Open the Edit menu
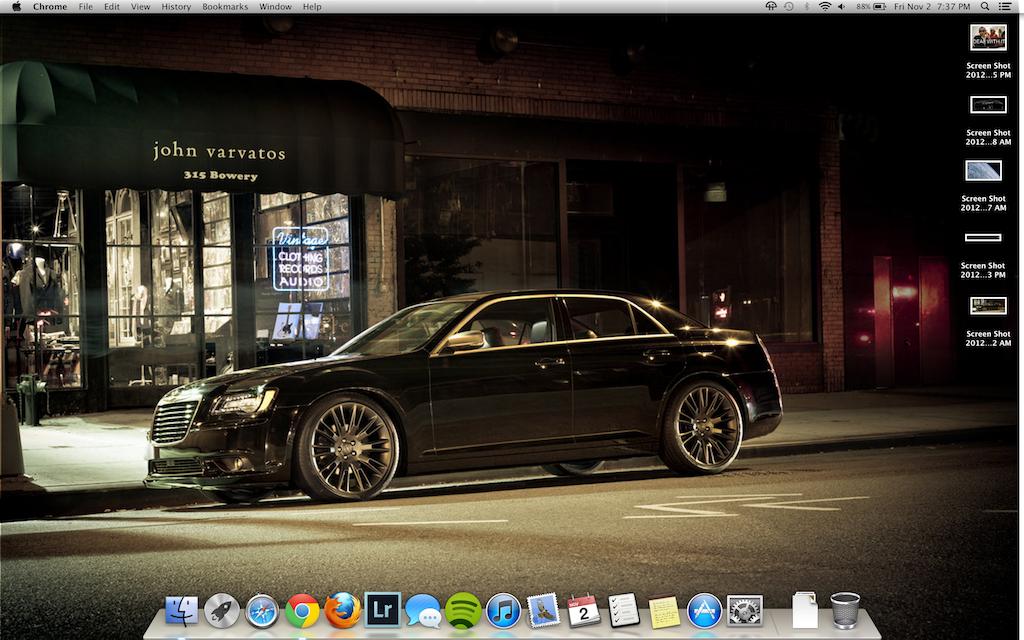Screen dimensions: 1024x640 click(112, 7)
